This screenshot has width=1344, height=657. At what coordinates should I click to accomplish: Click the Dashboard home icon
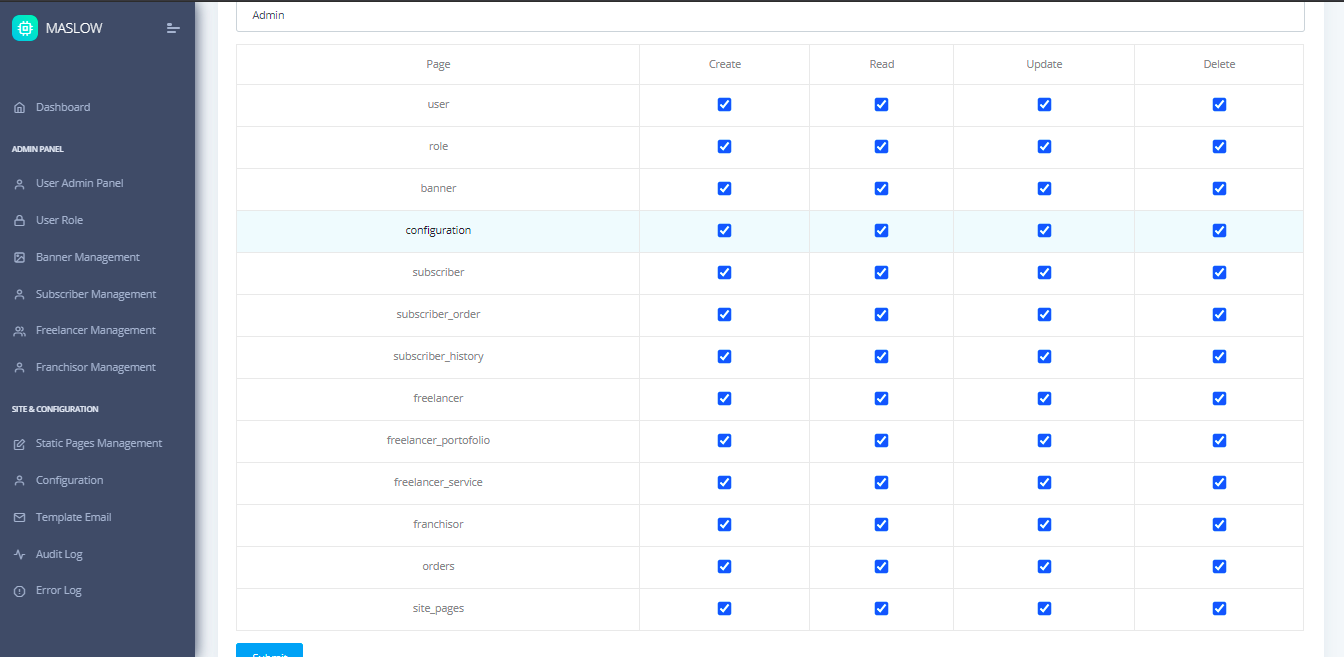pyautogui.click(x=19, y=107)
